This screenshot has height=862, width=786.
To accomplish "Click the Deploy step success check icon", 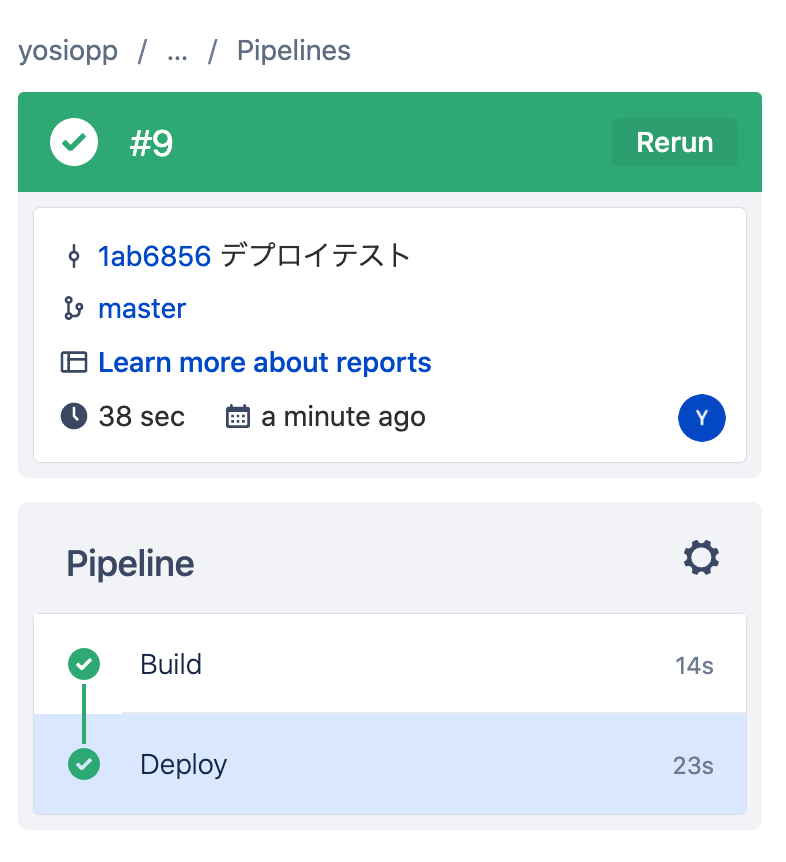I will (84, 765).
